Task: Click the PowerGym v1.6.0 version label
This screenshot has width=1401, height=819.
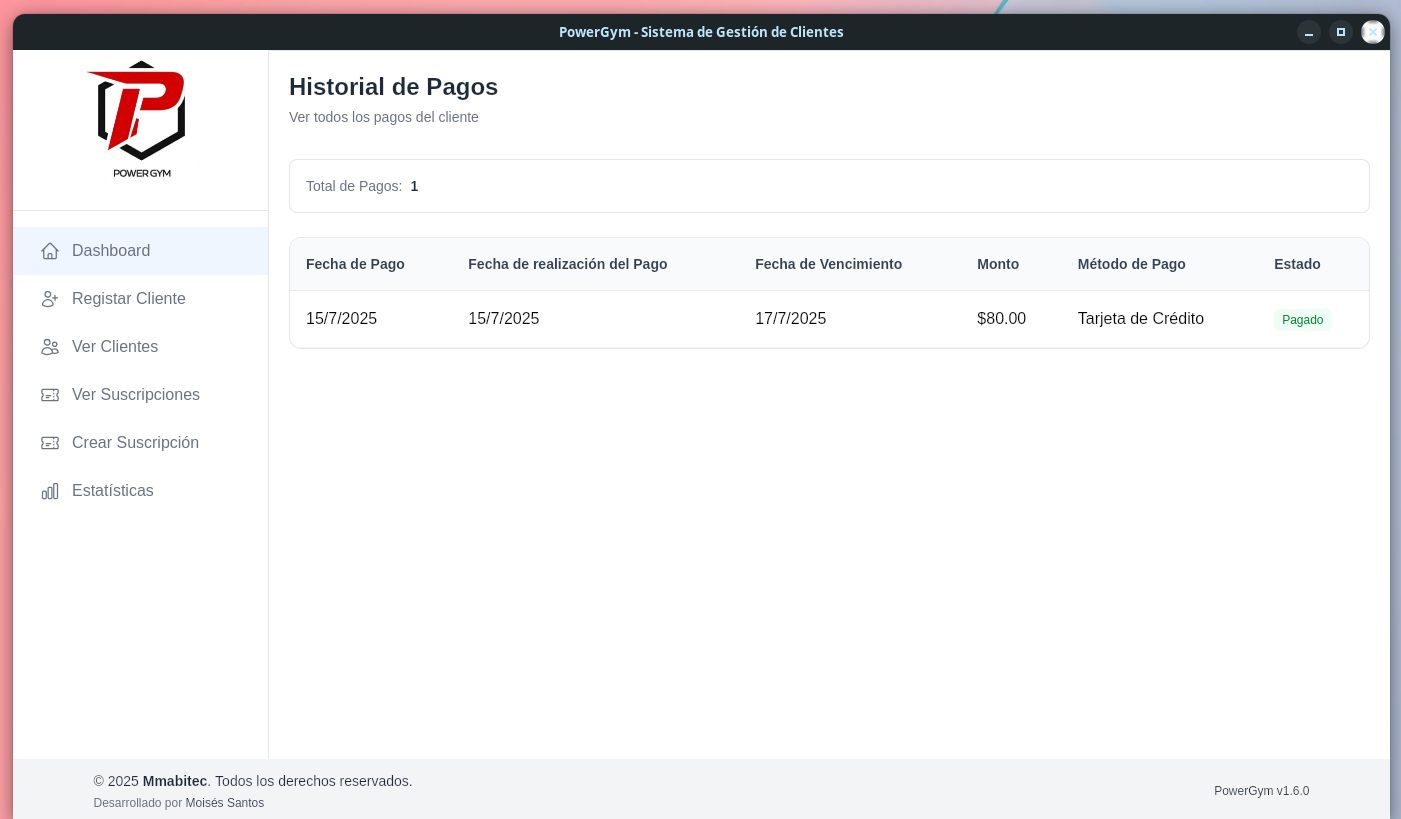Action: coord(1262,791)
